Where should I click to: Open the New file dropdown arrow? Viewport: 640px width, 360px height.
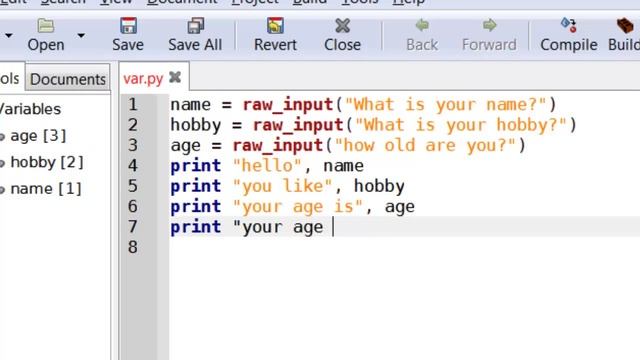click(x=9, y=36)
